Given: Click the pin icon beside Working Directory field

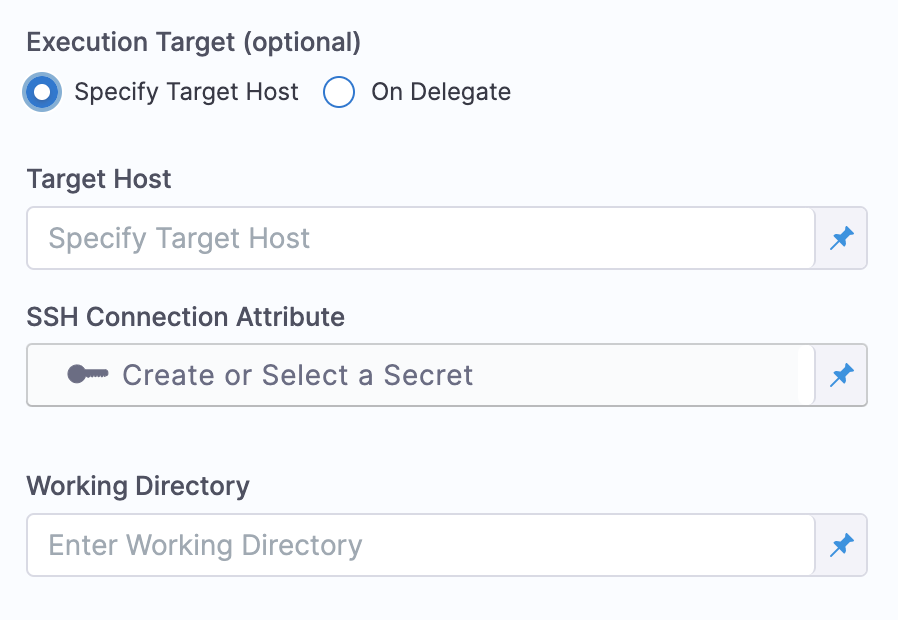Looking at the screenshot, I should coord(842,545).
